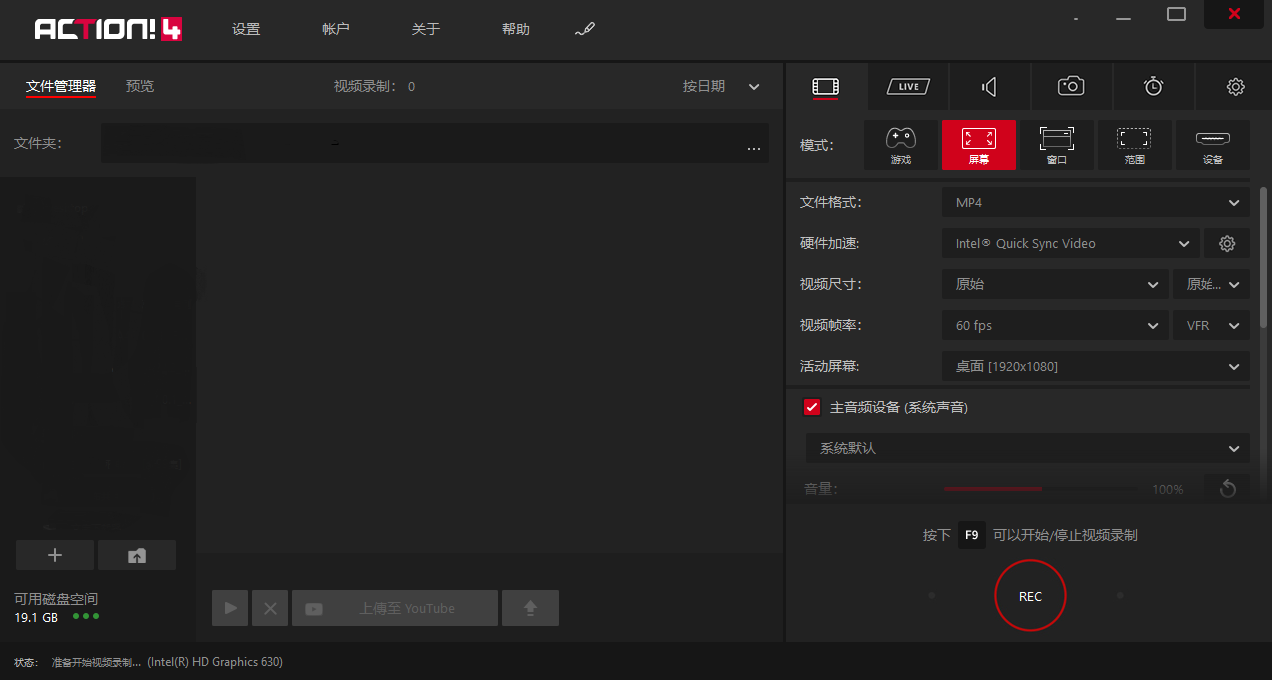
Task: Adjust the 音量 volume slider
Action: (1040, 489)
